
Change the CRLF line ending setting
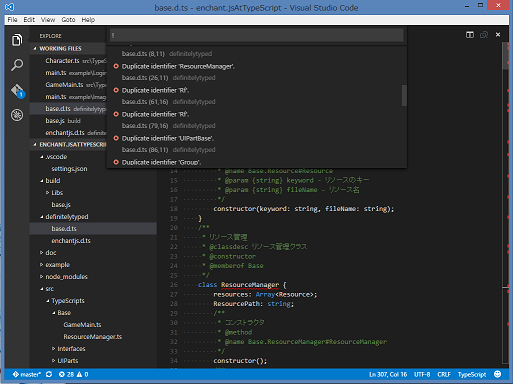[444, 374]
